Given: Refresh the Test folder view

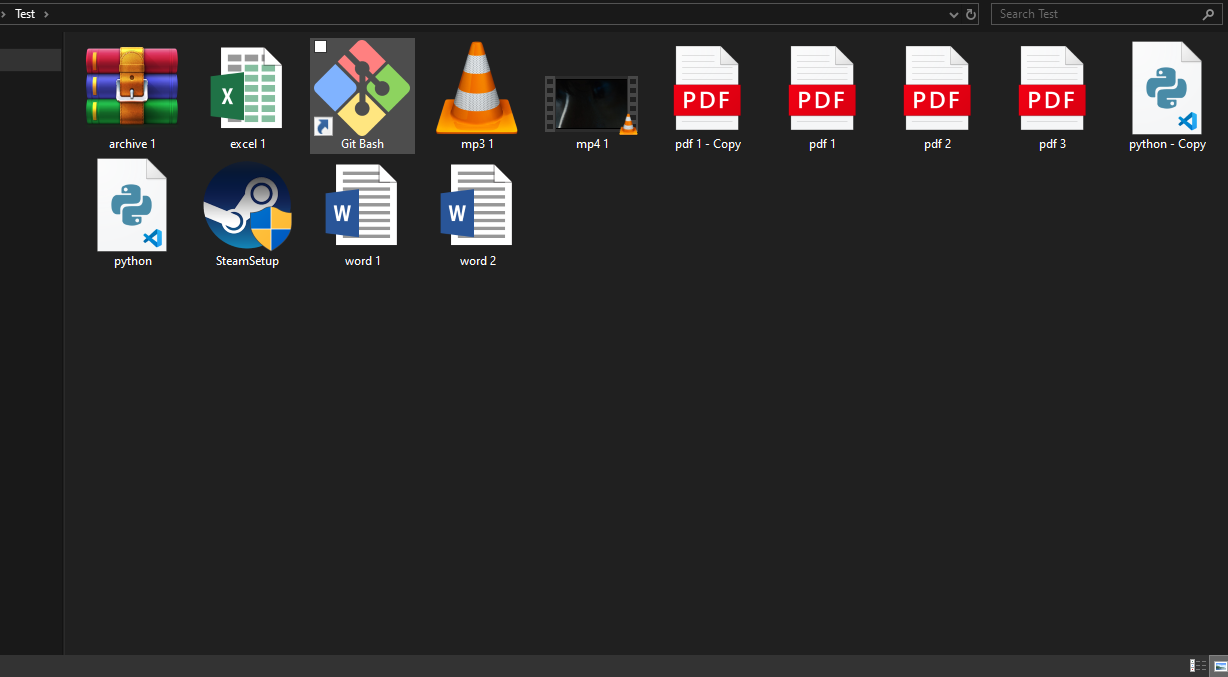Looking at the screenshot, I should [970, 15].
